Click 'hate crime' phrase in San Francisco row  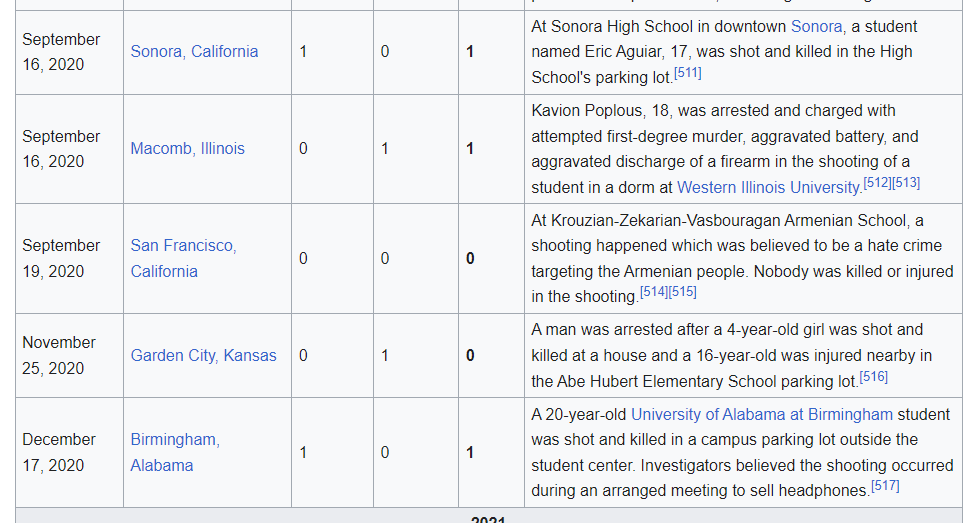point(901,246)
